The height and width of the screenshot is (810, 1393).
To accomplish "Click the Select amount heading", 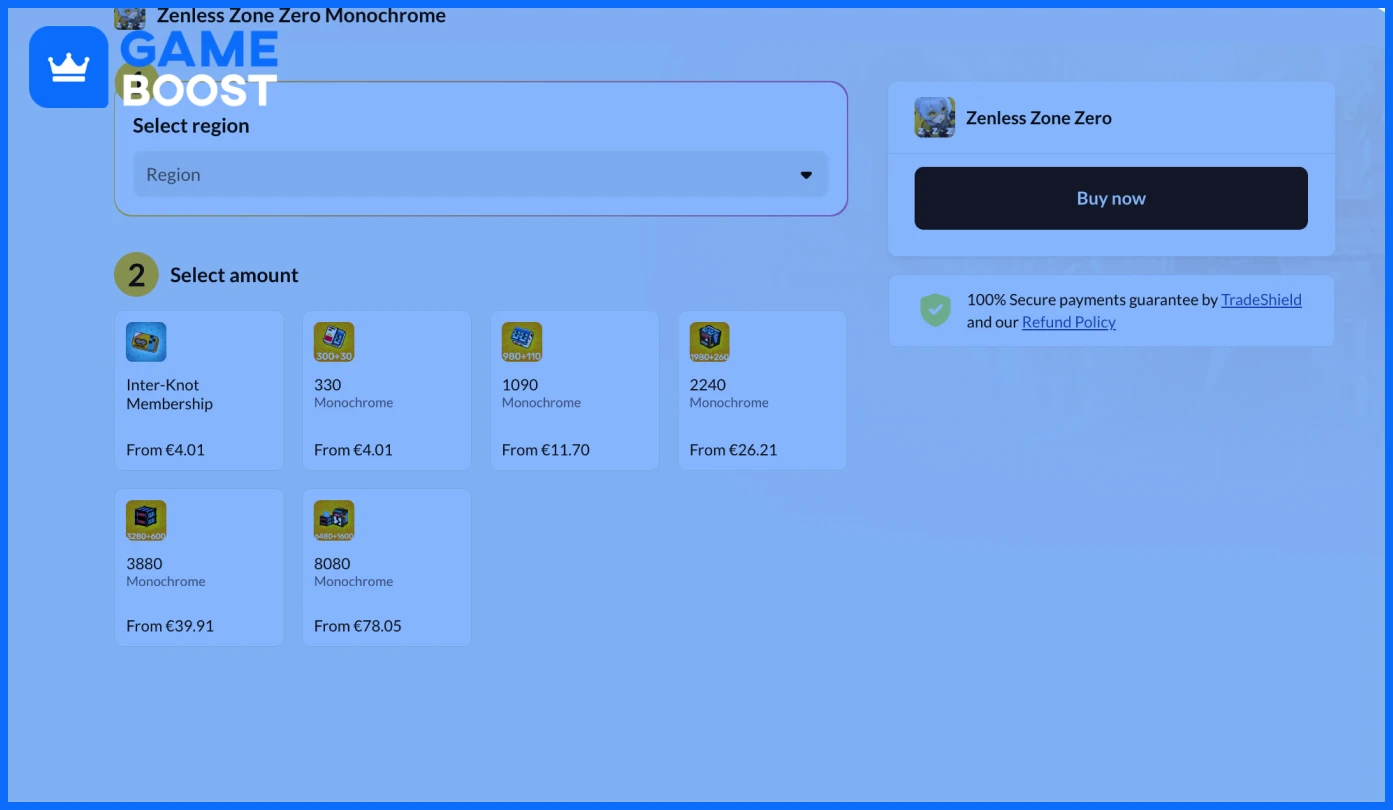I will pos(234,275).
